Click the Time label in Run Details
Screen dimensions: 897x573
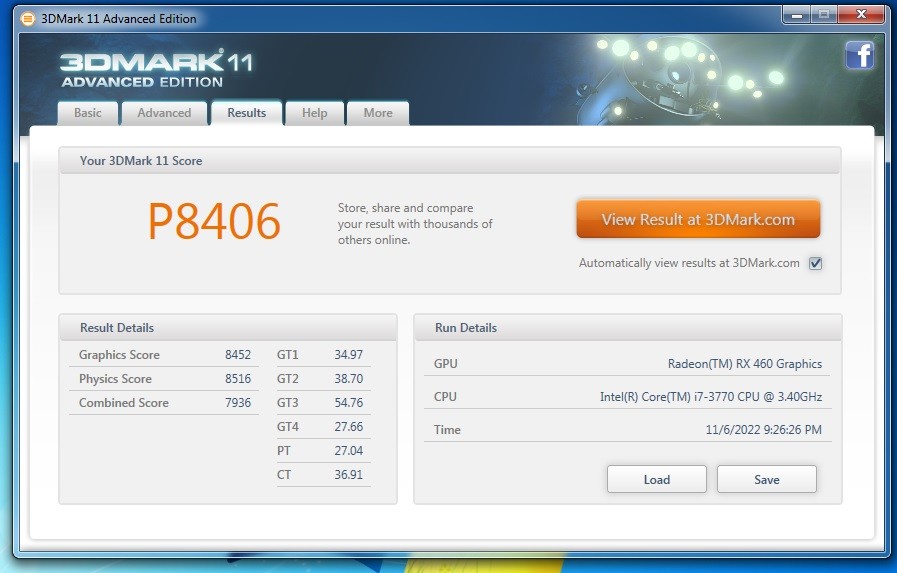click(x=447, y=430)
